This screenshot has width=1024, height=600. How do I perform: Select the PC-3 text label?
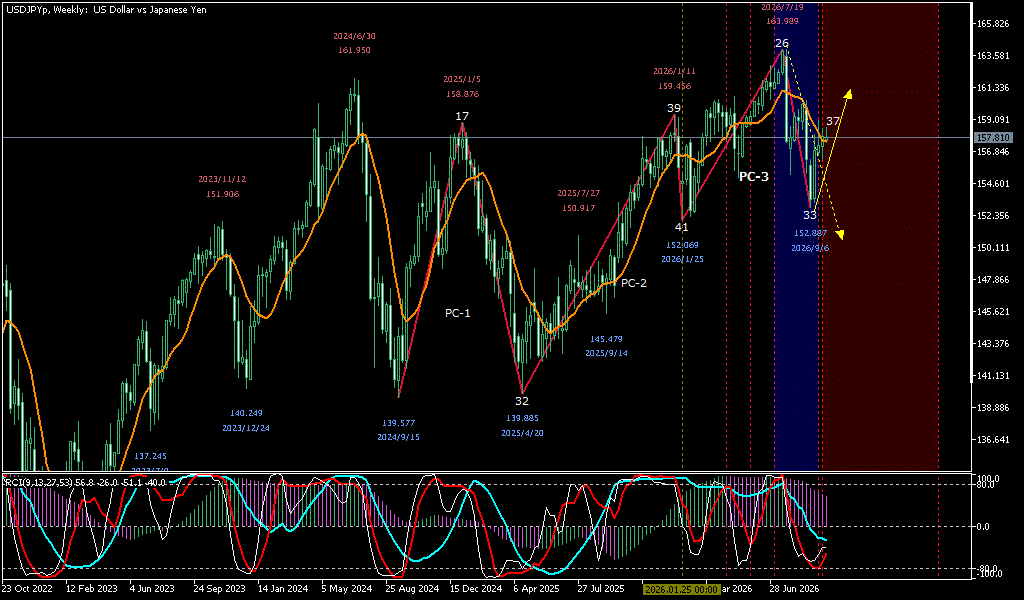(754, 176)
